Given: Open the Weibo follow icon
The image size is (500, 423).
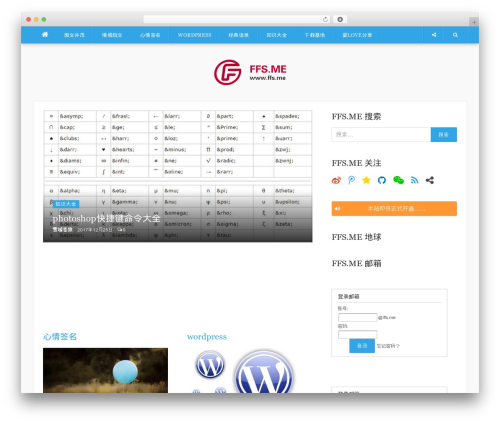Looking at the screenshot, I should pos(336,180).
